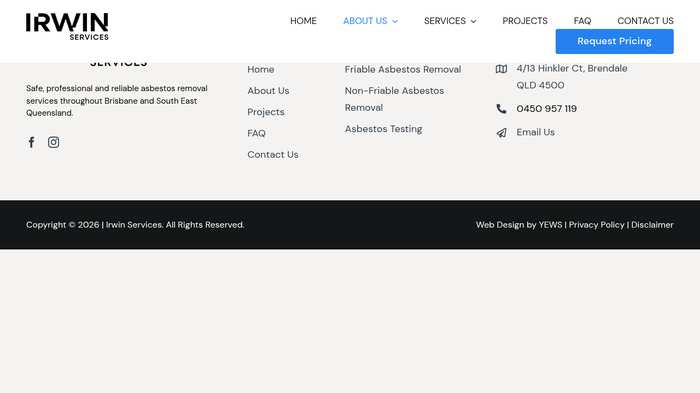The height and width of the screenshot is (393, 700).
Task: Click the paper plane icon beside Email Us
Action: click(501, 133)
